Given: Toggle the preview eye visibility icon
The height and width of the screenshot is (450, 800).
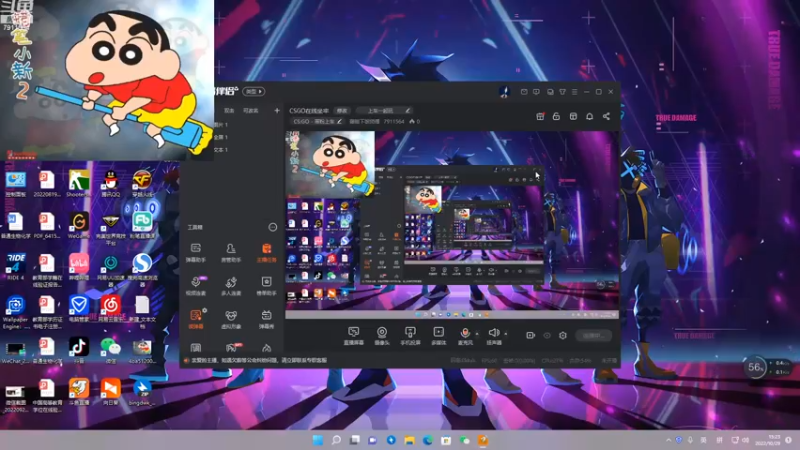Looking at the screenshot, I should point(547,335).
